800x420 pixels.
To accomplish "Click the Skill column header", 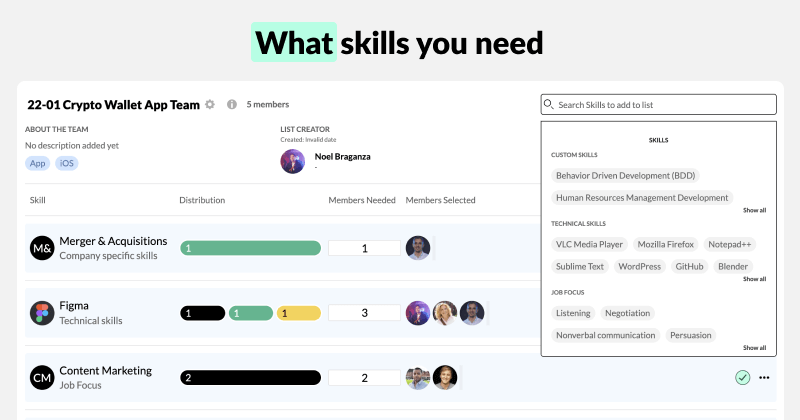I will point(37,200).
